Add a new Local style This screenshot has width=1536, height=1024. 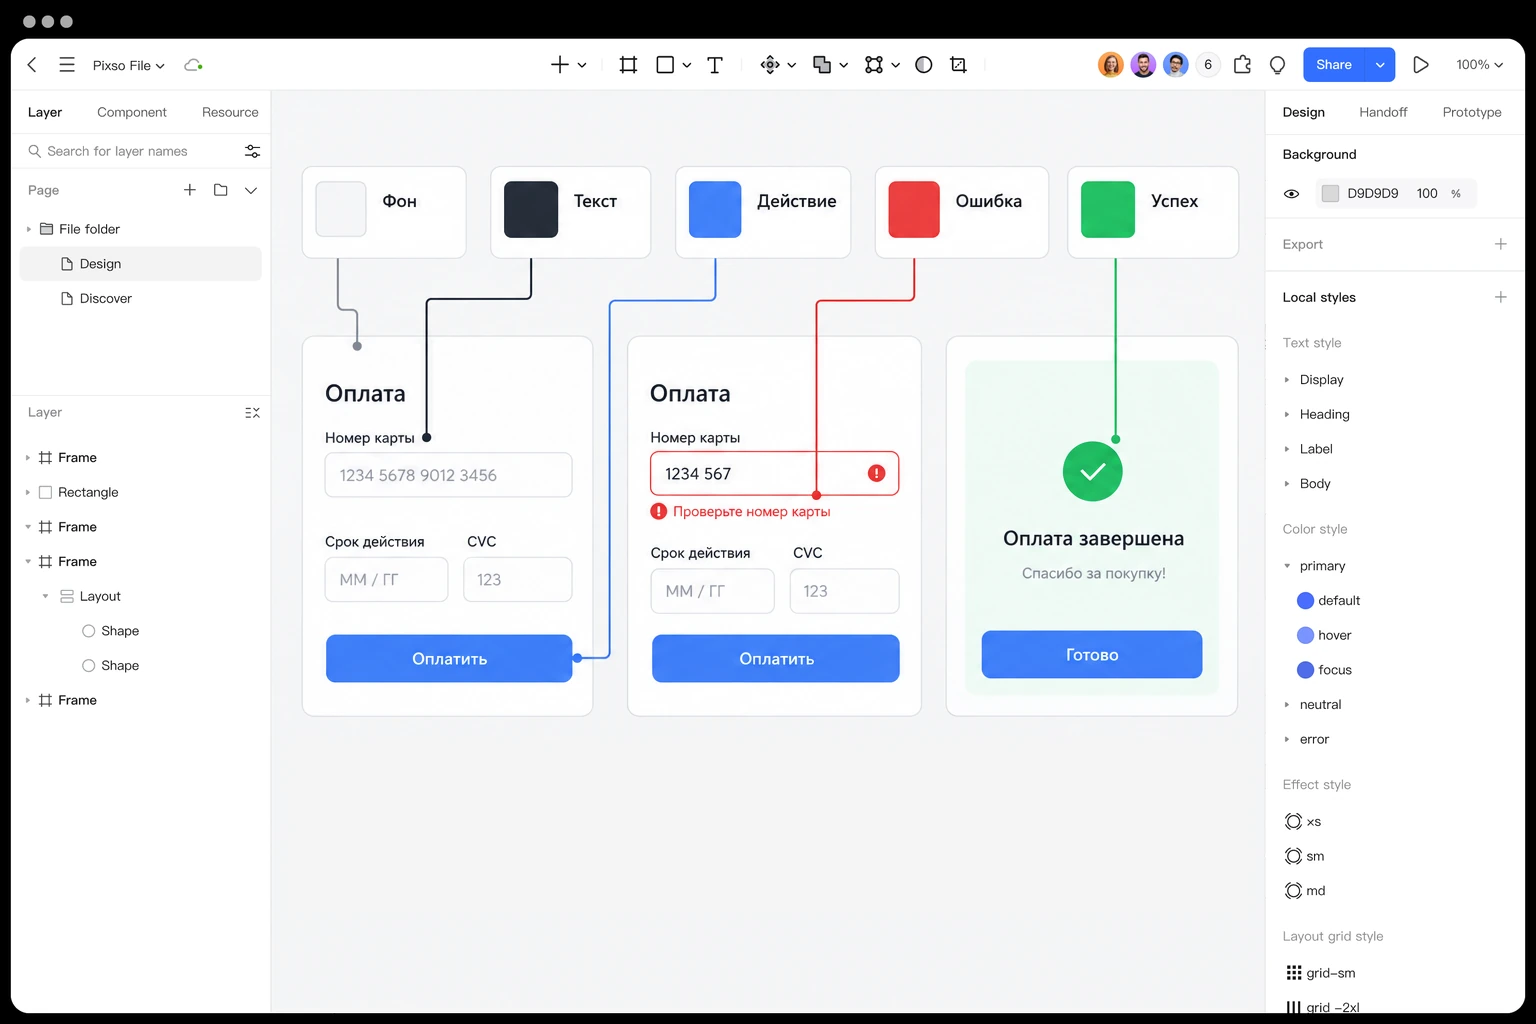click(x=1500, y=297)
